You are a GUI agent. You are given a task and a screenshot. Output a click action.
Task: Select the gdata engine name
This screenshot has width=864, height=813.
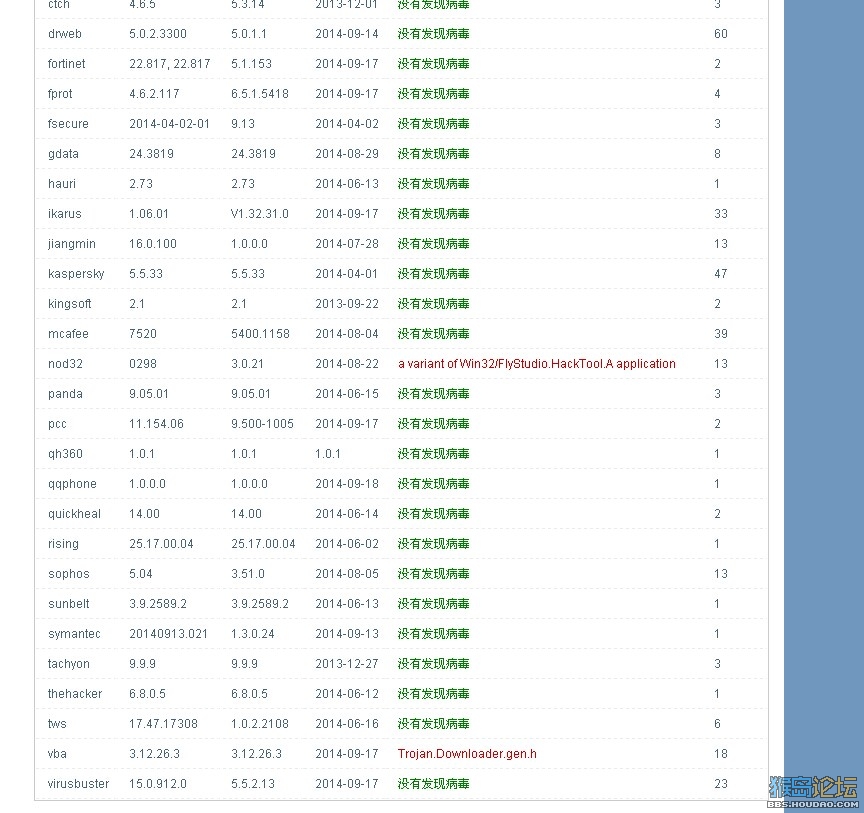(63, 154)
